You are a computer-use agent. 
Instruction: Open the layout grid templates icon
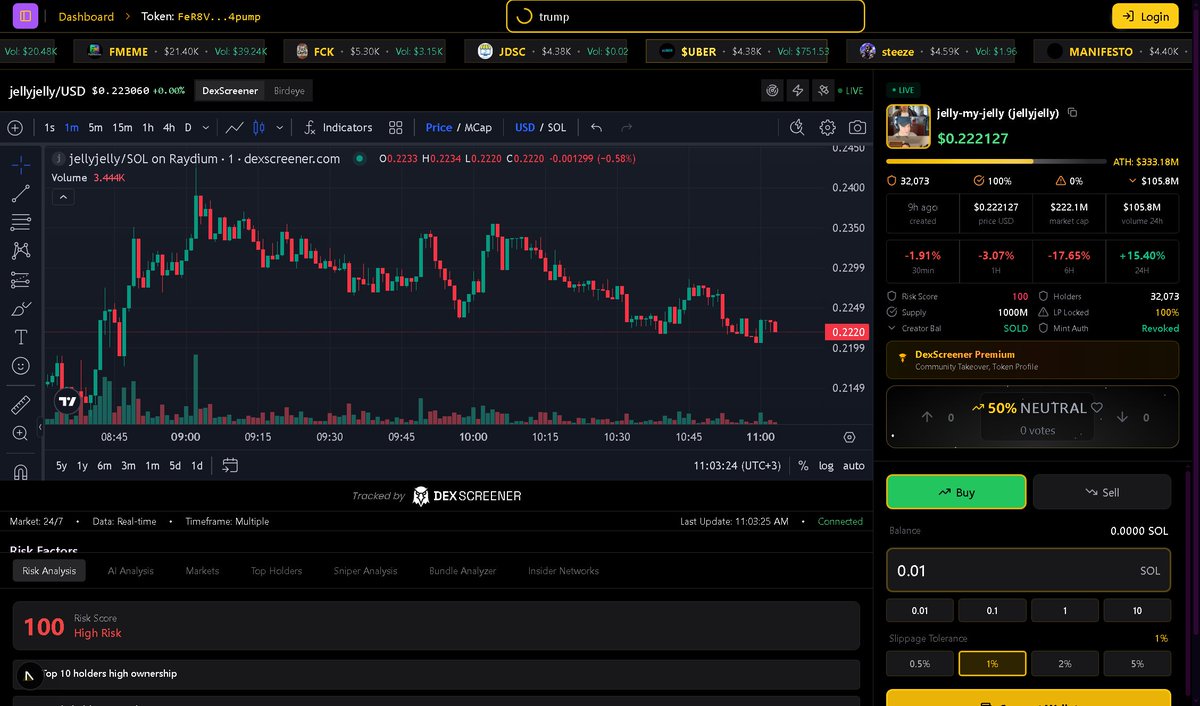click(396, 127)
